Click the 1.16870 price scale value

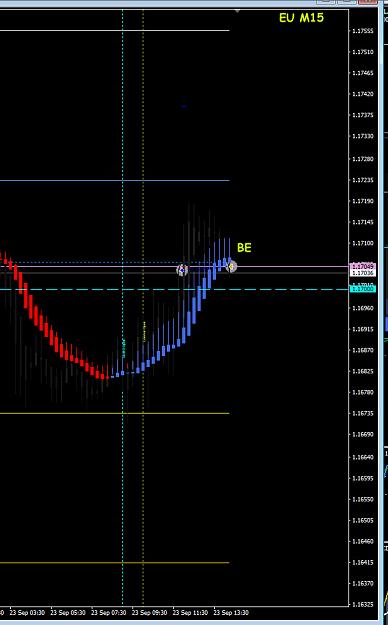[363, 350]
